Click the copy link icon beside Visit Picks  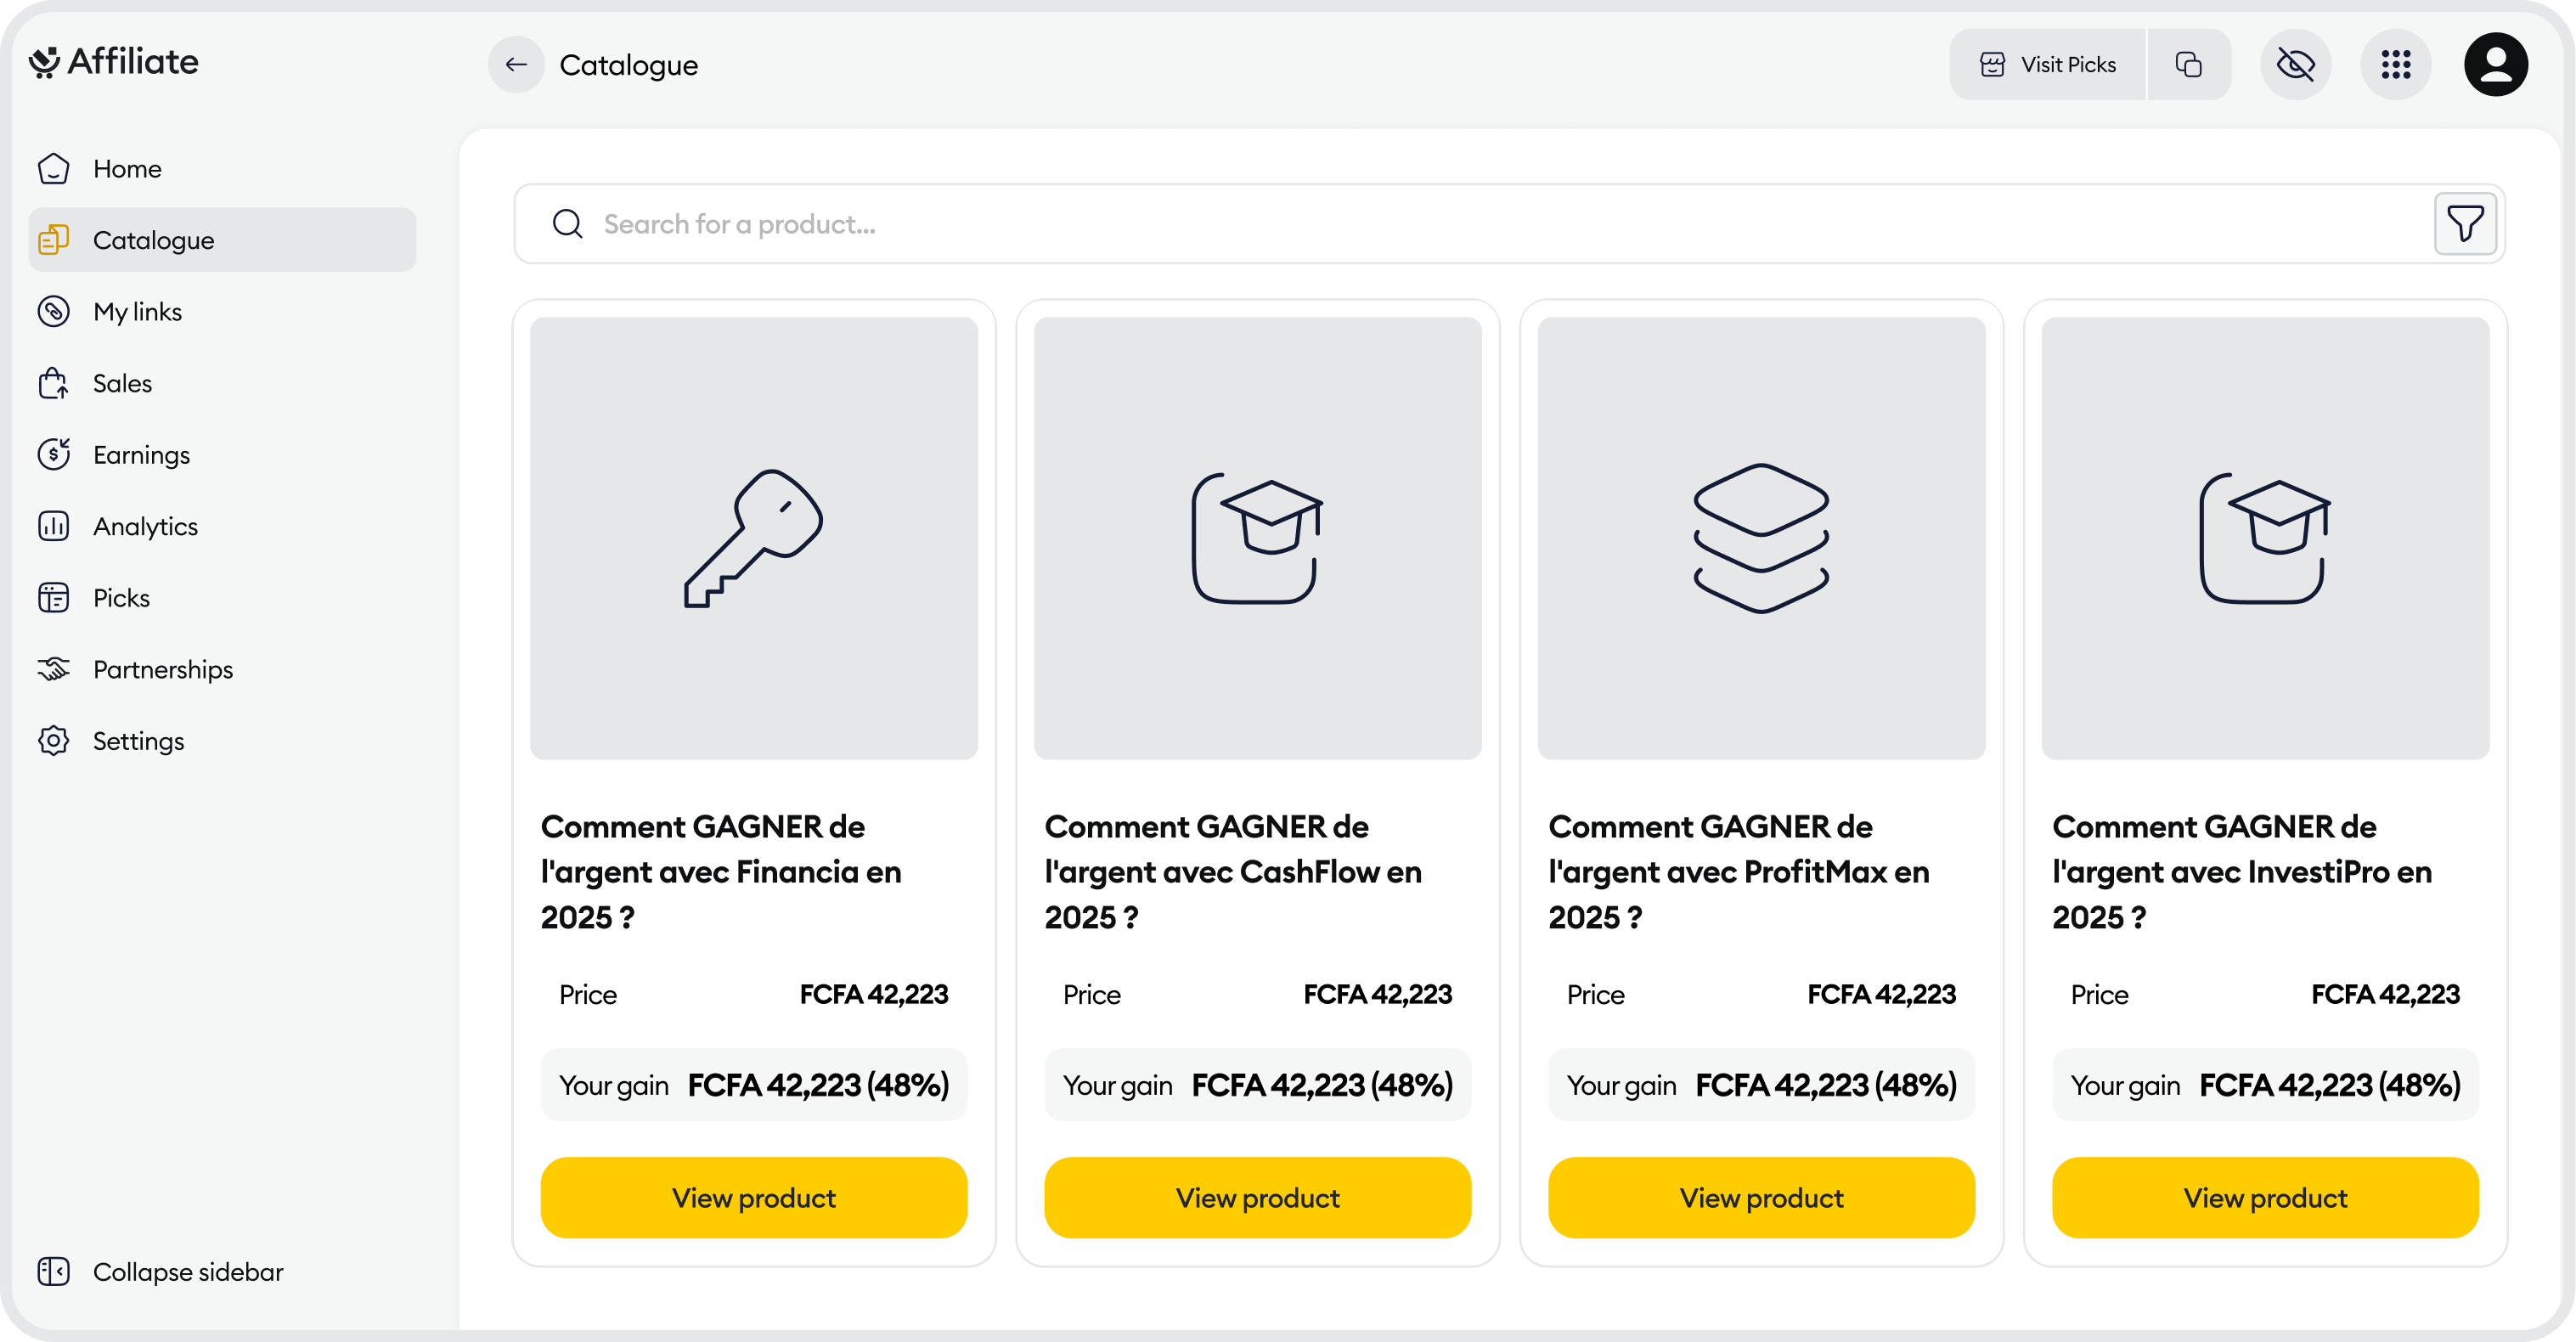pyautogui.click(x=2188, y=65)
